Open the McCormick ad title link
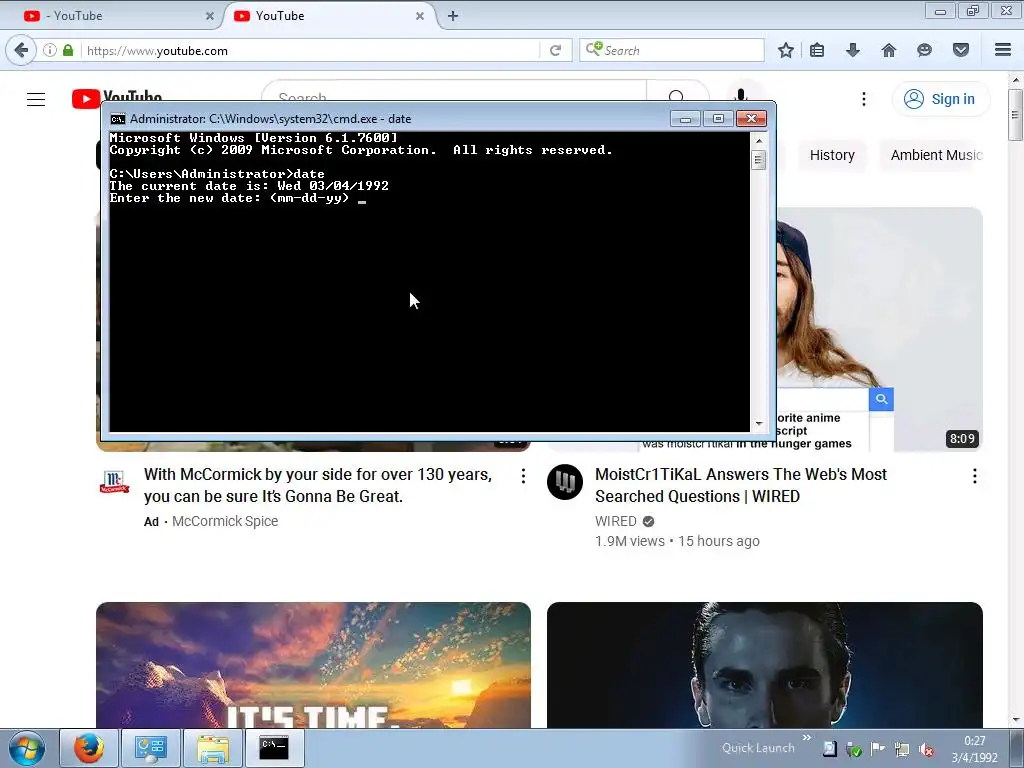1024x768 pixels. point(317,485)
